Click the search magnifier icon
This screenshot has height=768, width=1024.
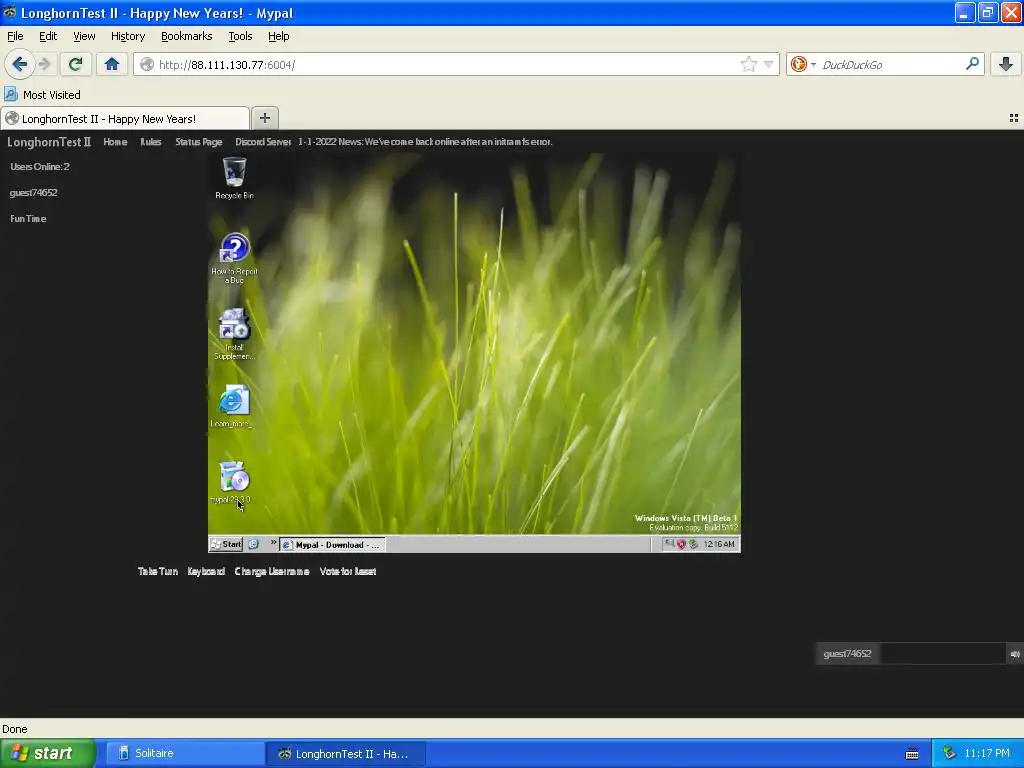click(x=972, y=64)
